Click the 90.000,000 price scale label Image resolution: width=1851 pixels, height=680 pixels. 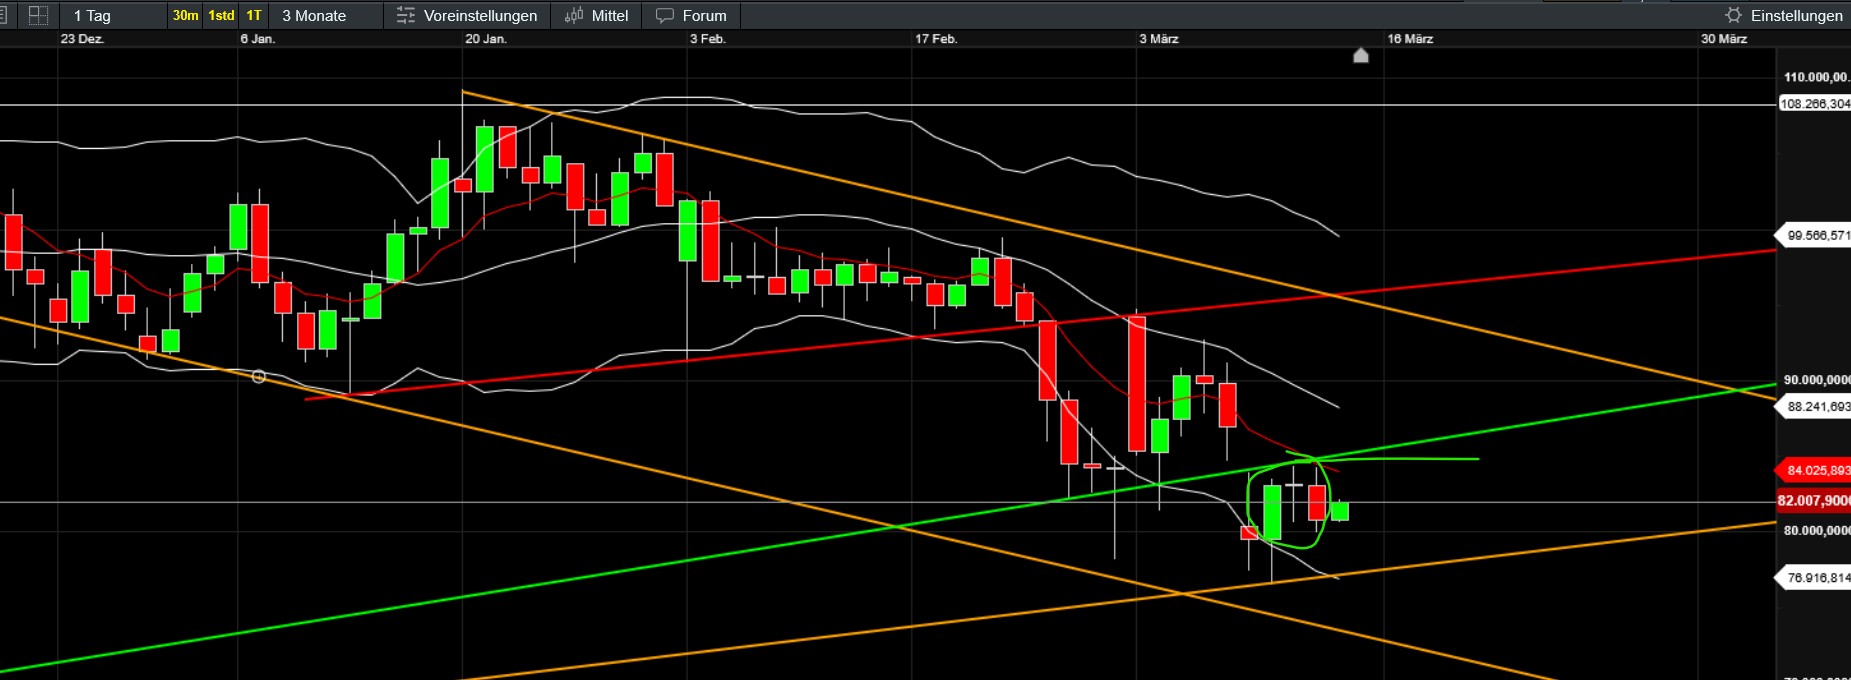tap(1816, 380)
